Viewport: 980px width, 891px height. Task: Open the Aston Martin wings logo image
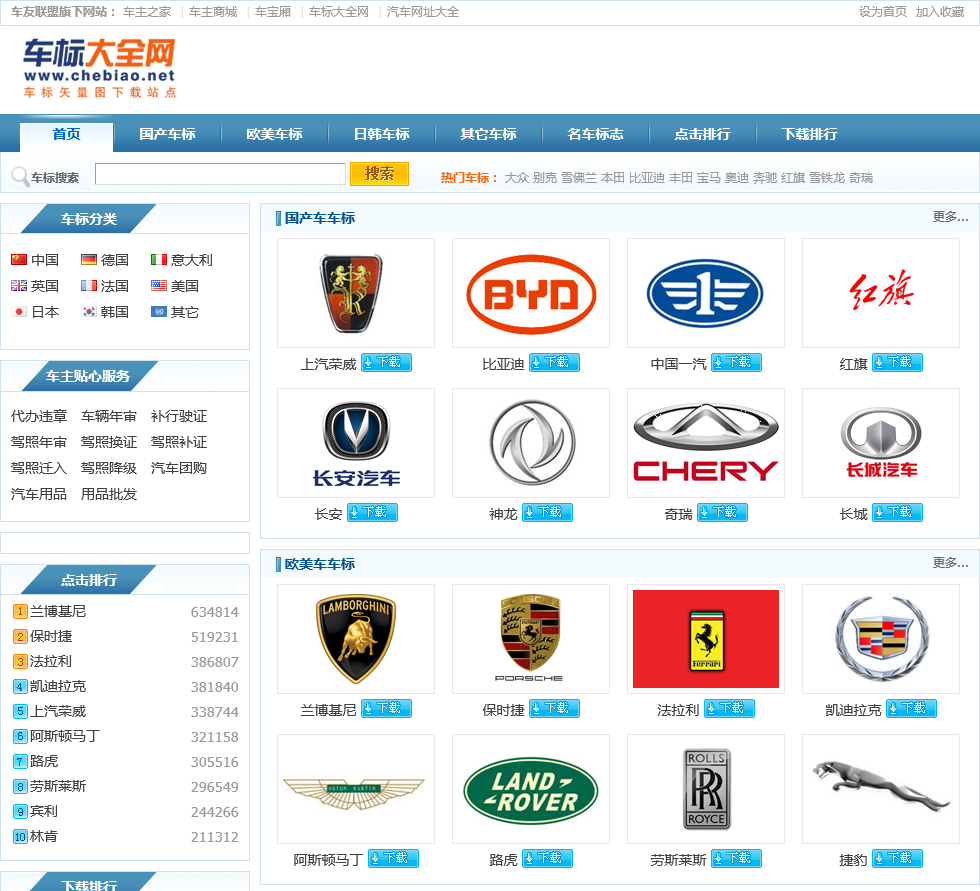click(x=356, y=789)
